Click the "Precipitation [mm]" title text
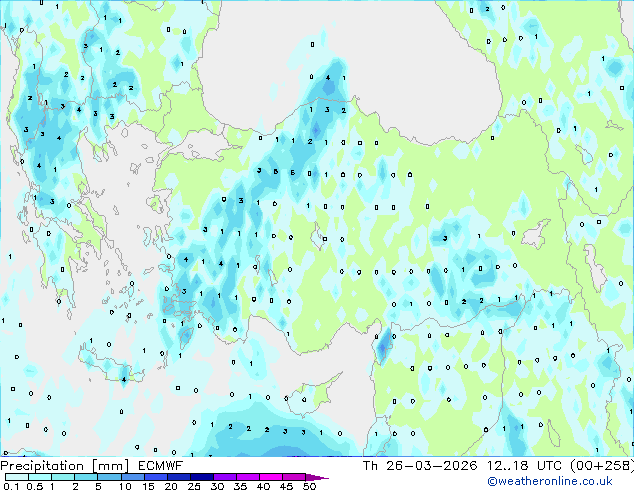The image size is (634, 490). coord(65,466)
